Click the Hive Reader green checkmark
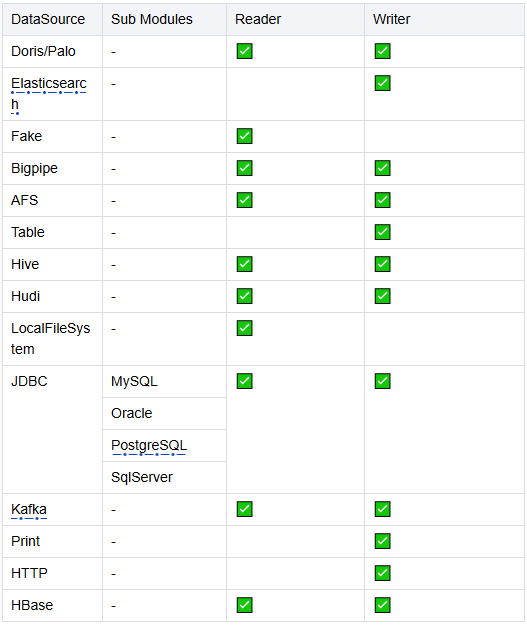 point(244,264)
